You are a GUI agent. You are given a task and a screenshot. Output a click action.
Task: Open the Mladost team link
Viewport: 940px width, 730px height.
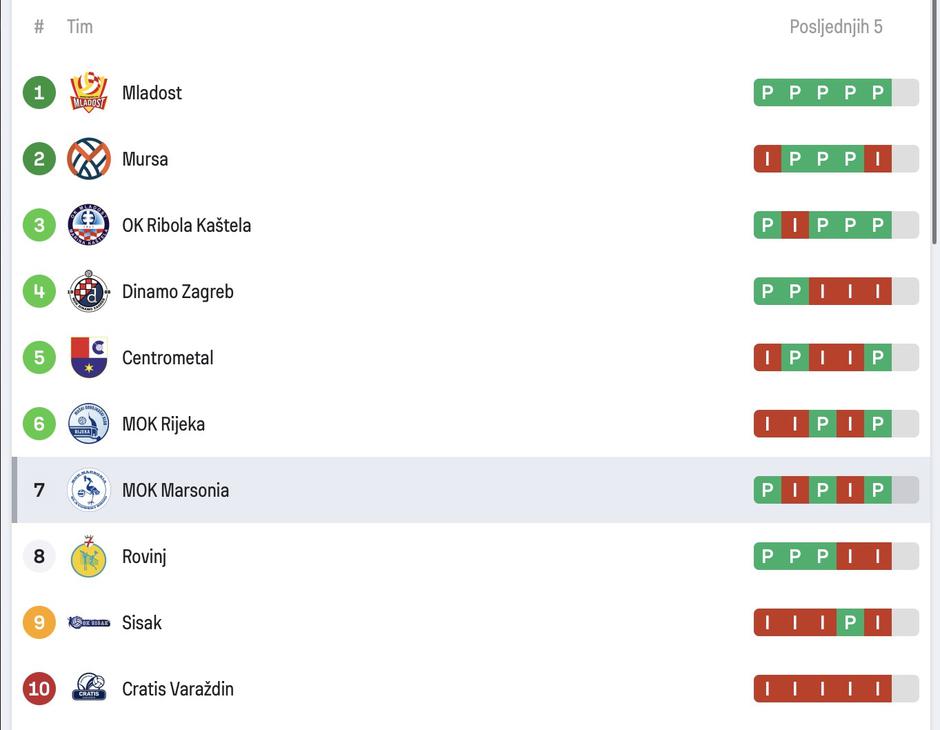click(x=152, y=93)
